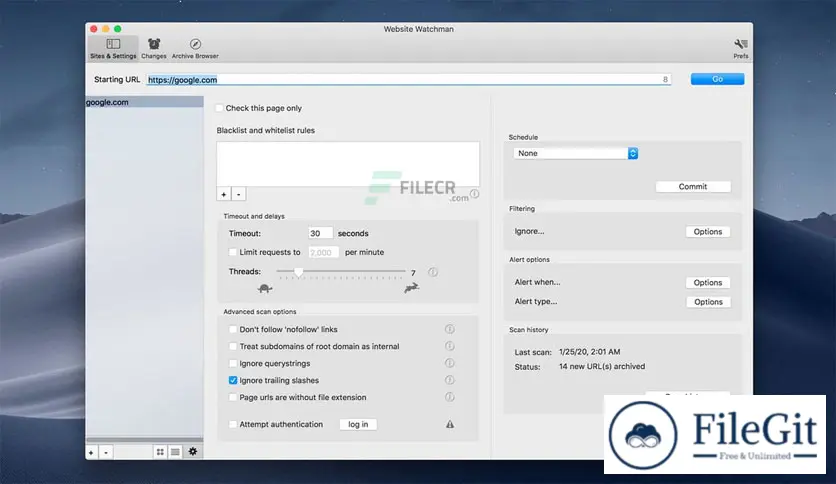Open Prefs from the toolbar

click(741, 48)
